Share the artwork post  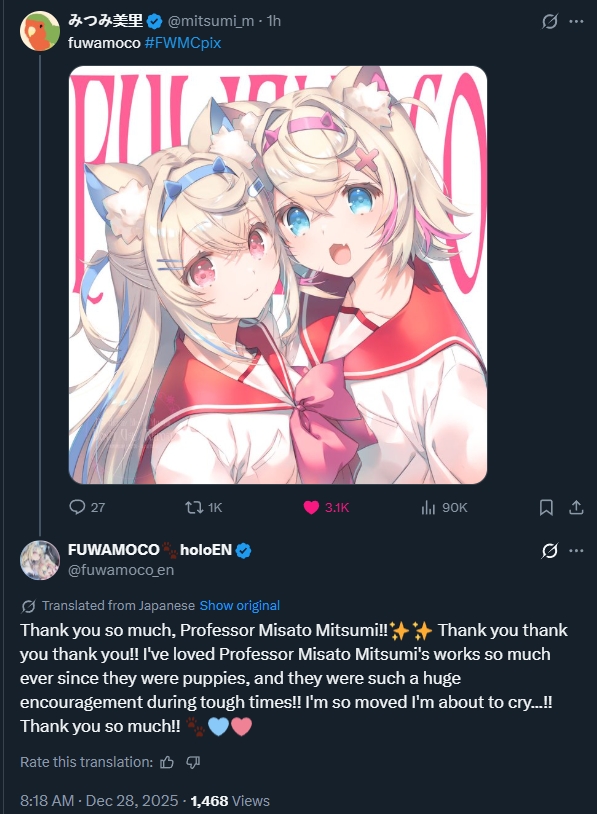576,507
